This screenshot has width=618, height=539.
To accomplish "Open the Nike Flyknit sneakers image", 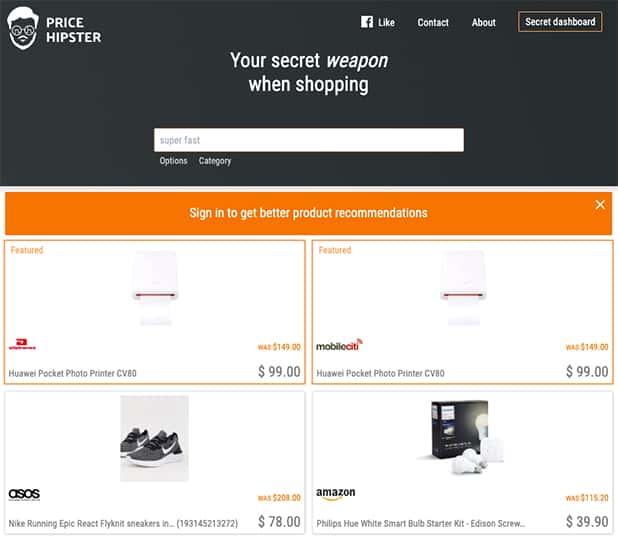I will click(154, 438).
